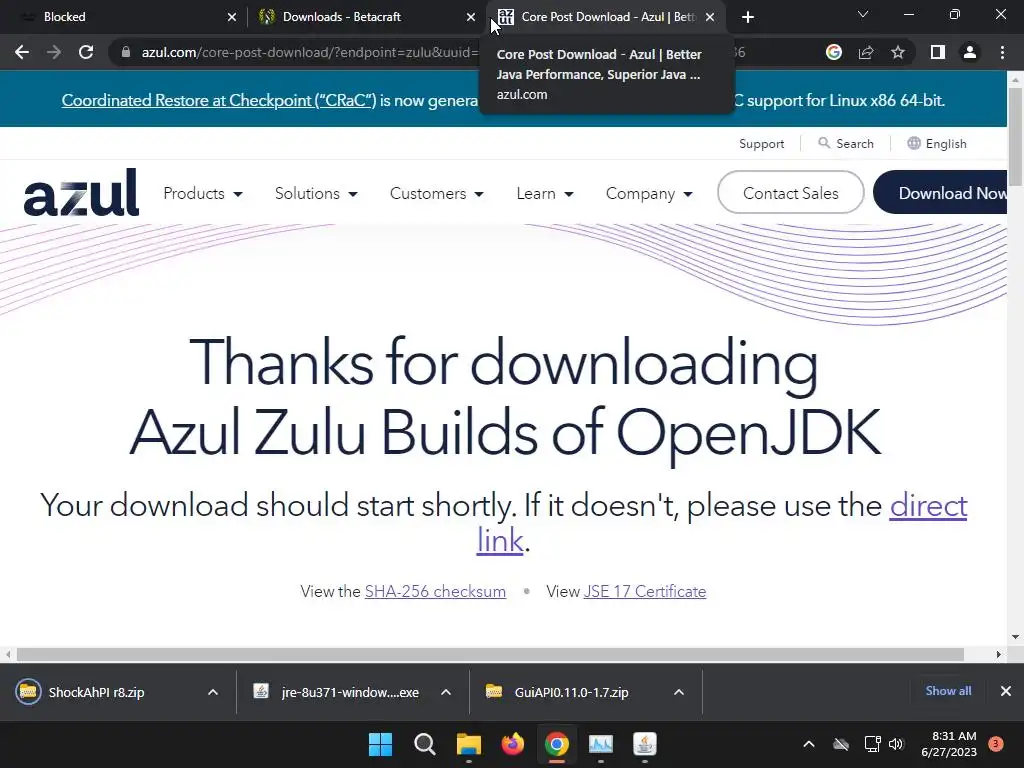Close the downloads bar

(1006, 691)
